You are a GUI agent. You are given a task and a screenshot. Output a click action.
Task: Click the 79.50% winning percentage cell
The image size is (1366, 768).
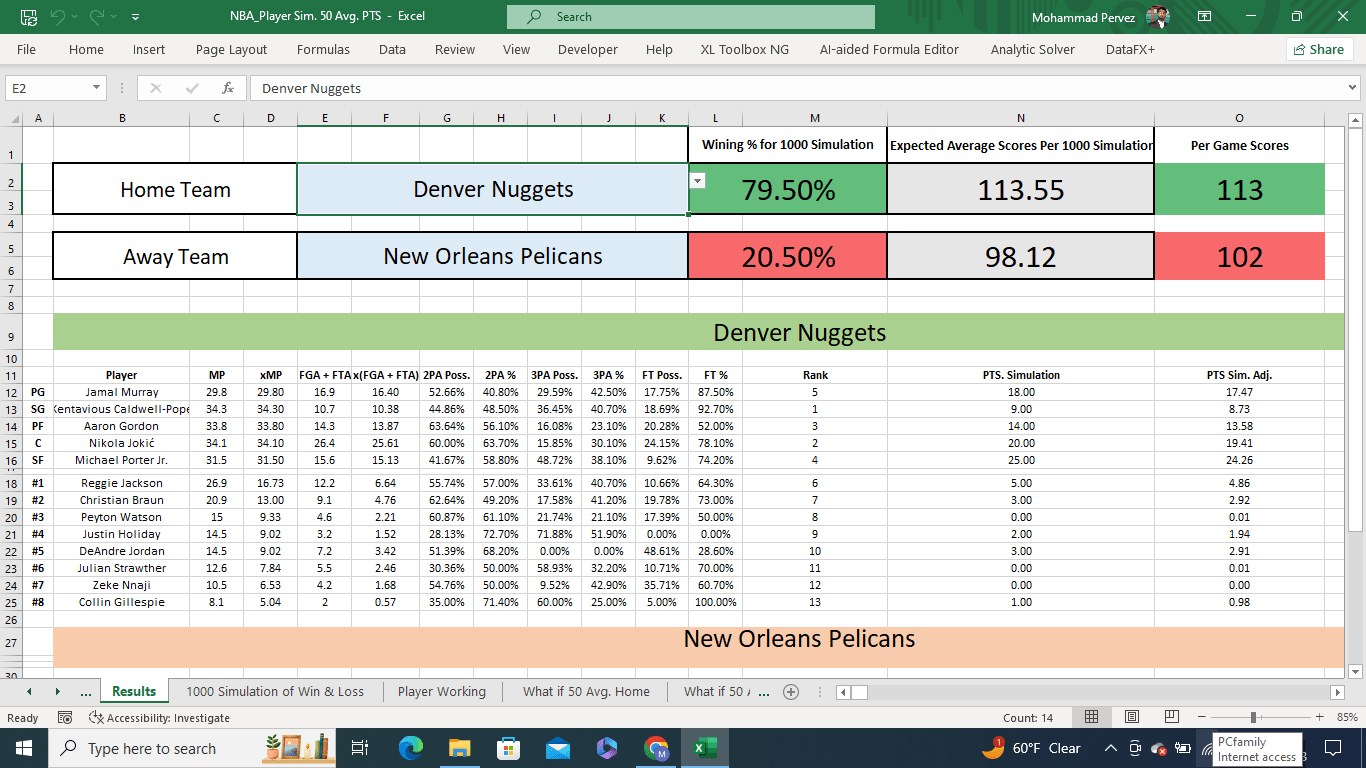788,189
